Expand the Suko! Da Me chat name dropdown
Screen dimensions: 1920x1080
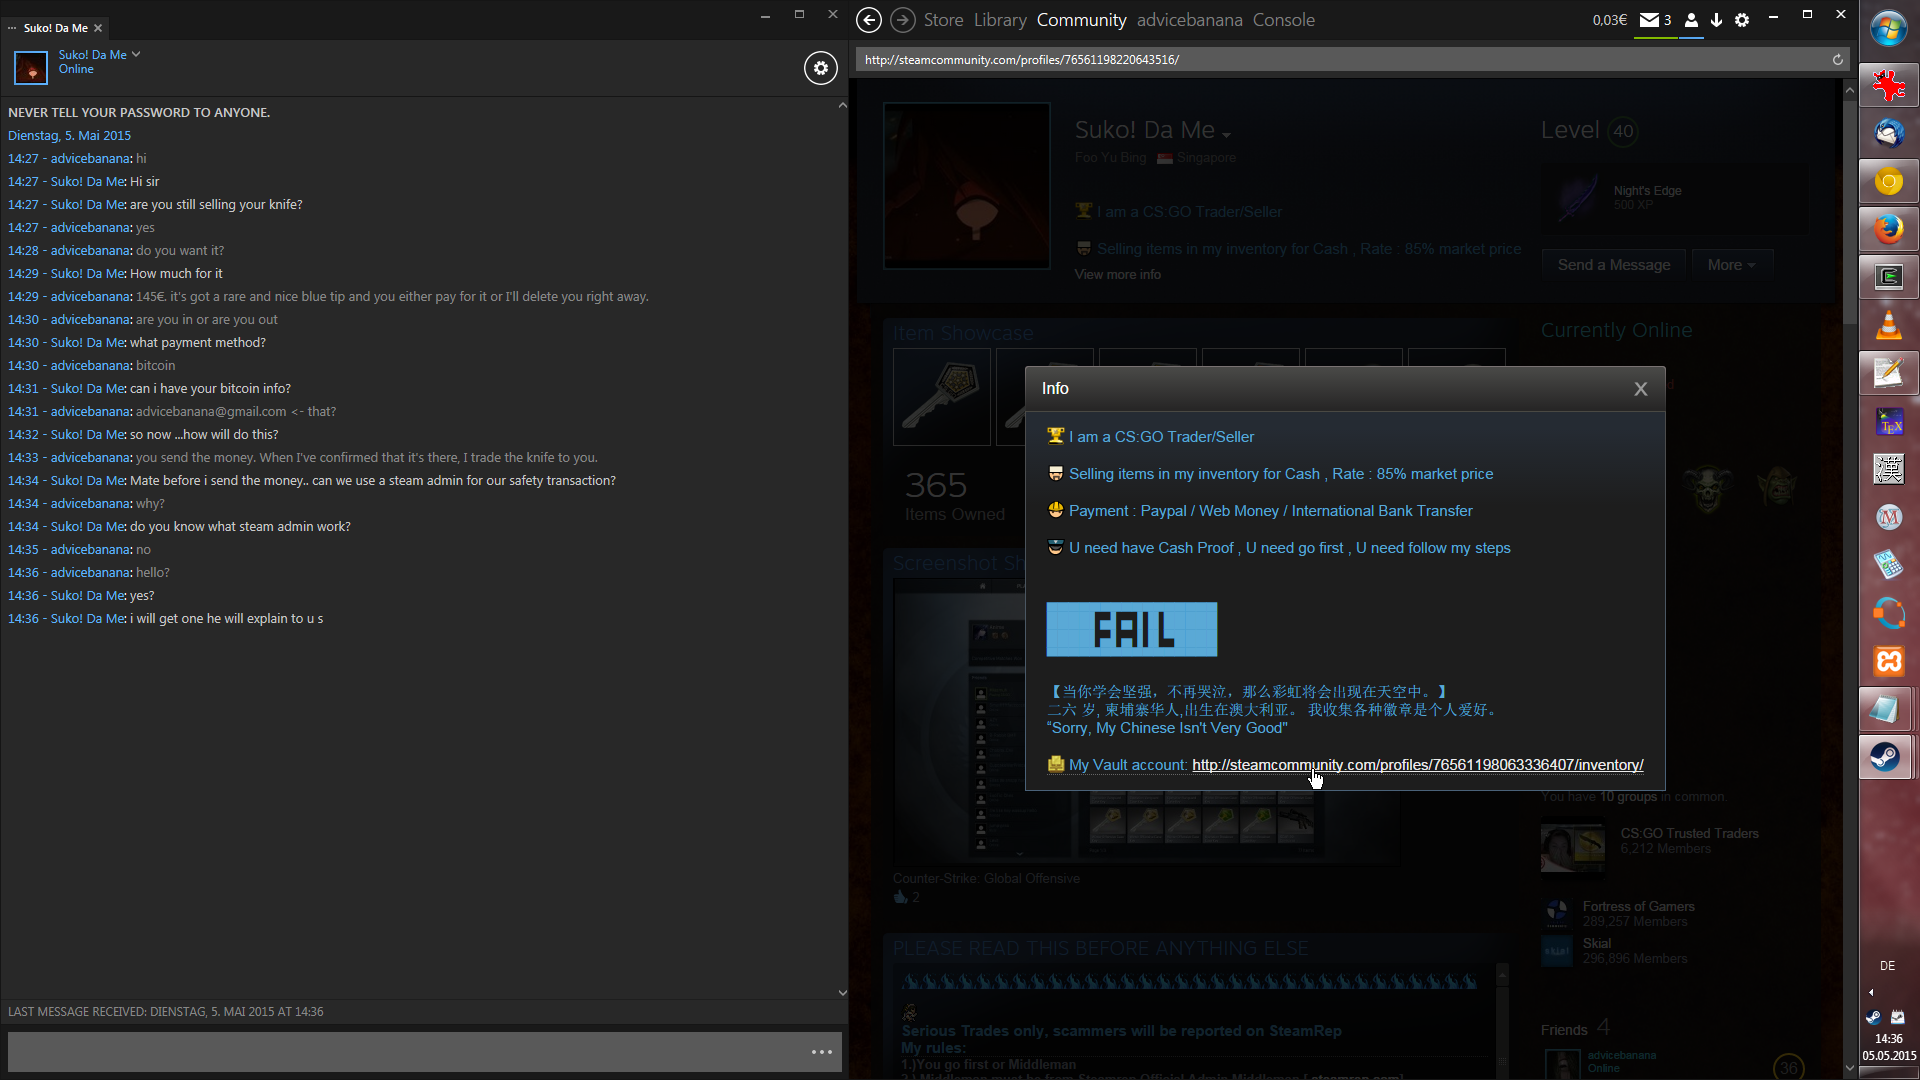136,54
